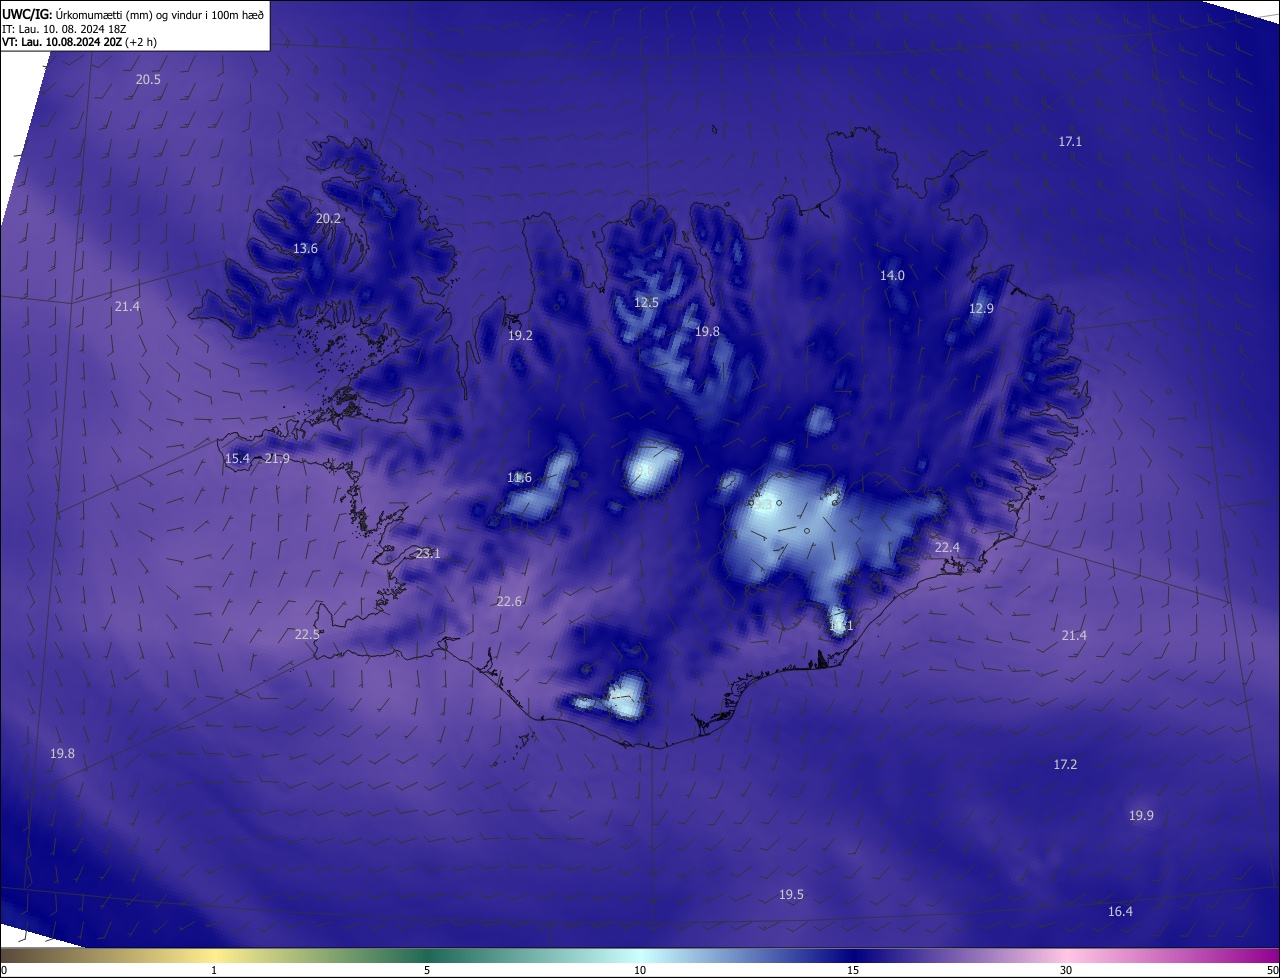The width and height of the screenshot is (1280, 978).
Task: Click the 20.5 value label on the map
Action: tap(148, 79)
